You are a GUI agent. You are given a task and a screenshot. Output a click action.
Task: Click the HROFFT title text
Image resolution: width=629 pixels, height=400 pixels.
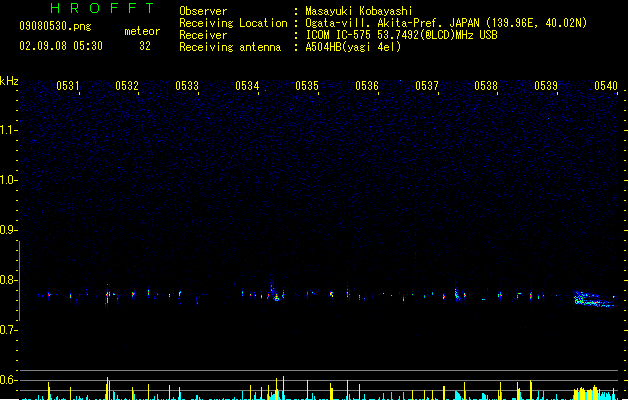click(102, 8)
